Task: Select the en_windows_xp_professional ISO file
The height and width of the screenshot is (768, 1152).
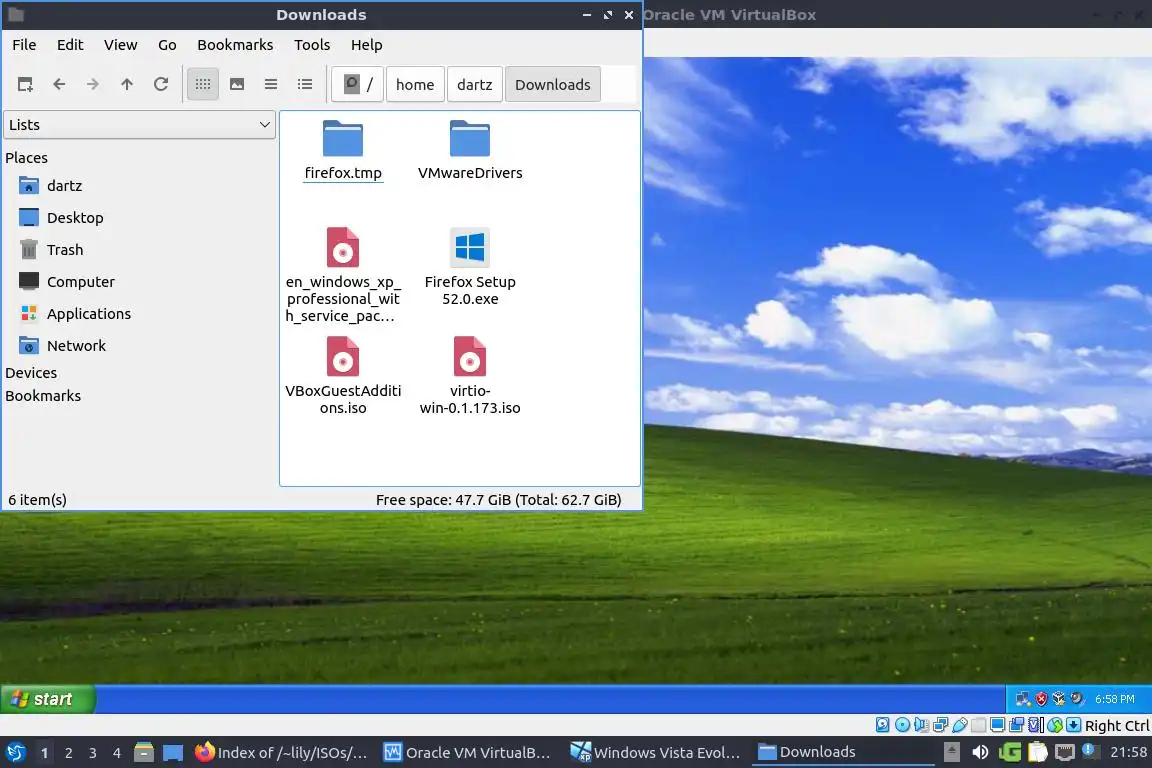Action: [343, 275]
